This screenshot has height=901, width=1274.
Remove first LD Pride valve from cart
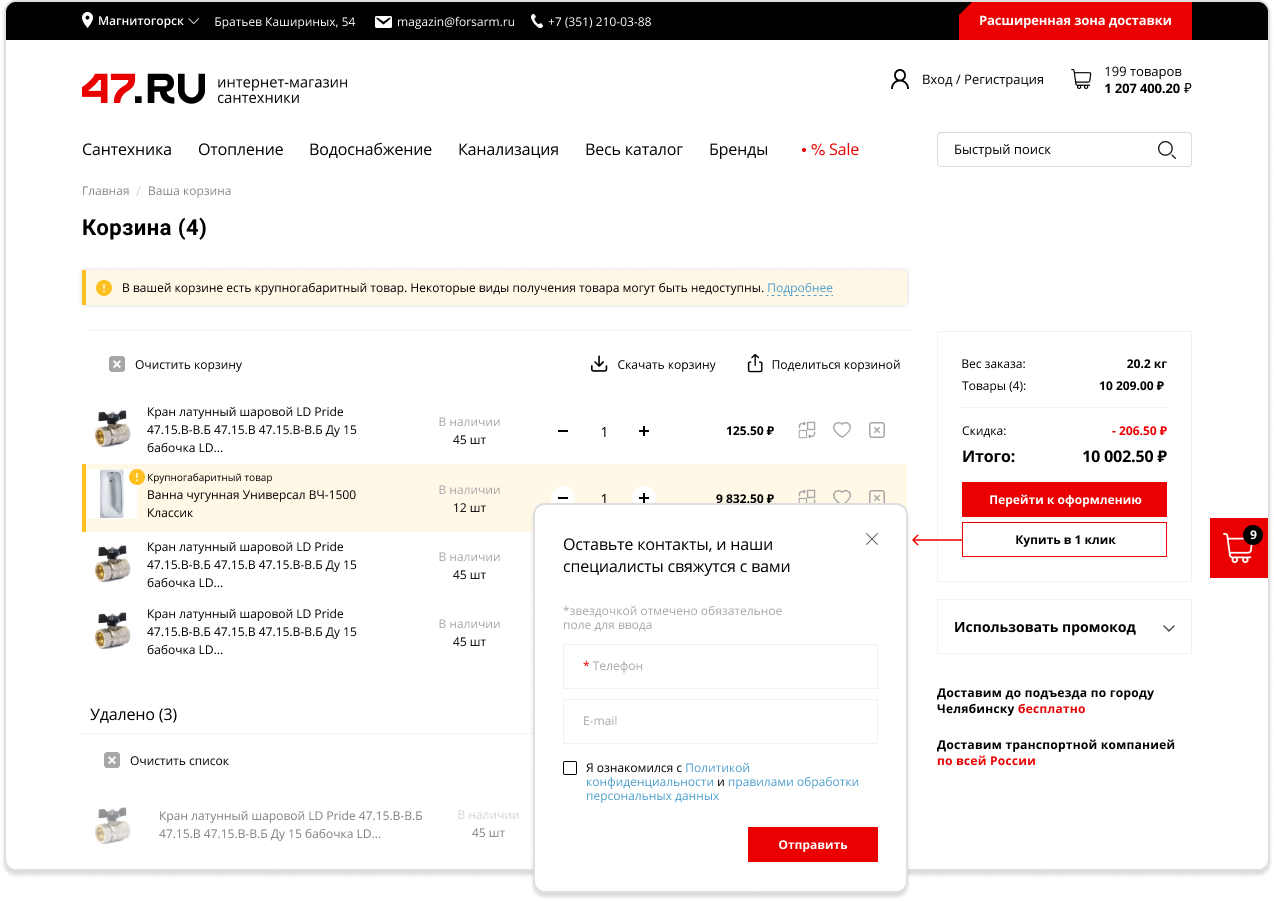coord(876,430)
